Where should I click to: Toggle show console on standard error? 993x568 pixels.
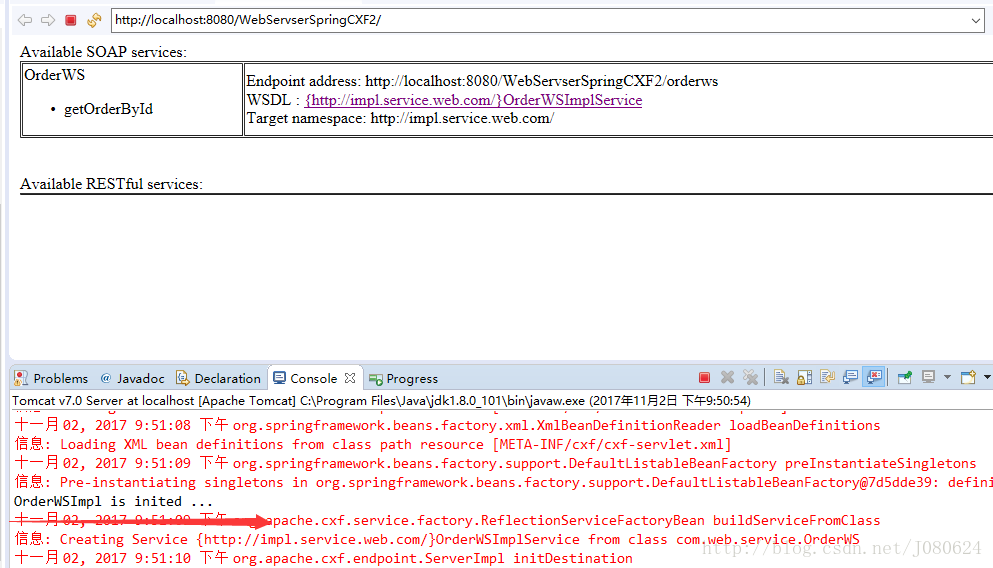pyautogui.click(x=874, y=378)
